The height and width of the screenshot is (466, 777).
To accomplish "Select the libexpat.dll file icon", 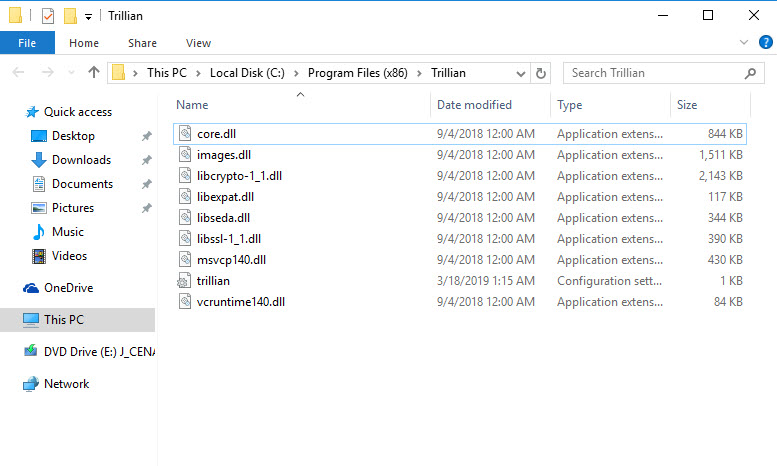I will coord(185,197).
